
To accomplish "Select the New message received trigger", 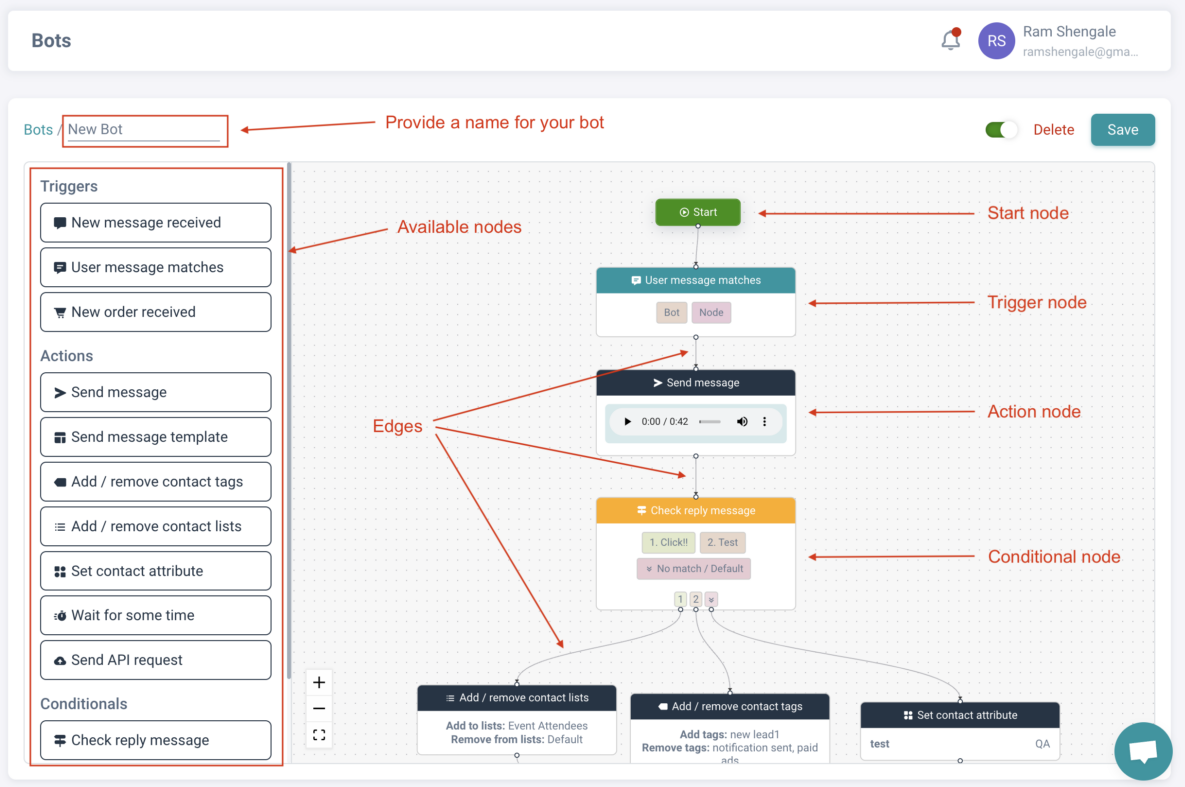I will click(x=156, y=223).
